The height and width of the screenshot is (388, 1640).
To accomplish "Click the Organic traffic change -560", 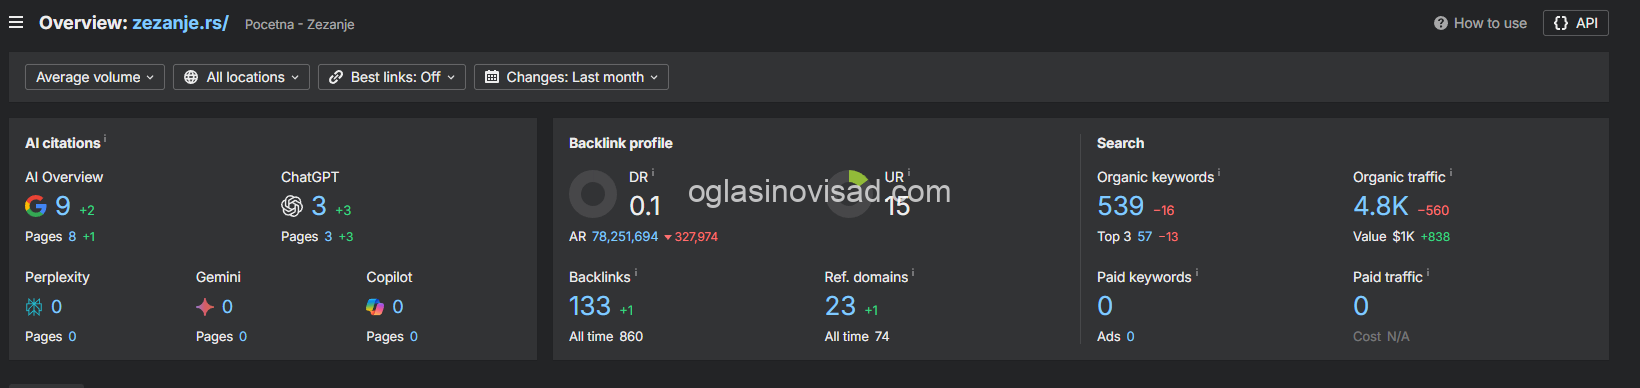I will pyautogui.click(x=1433, y=210).
